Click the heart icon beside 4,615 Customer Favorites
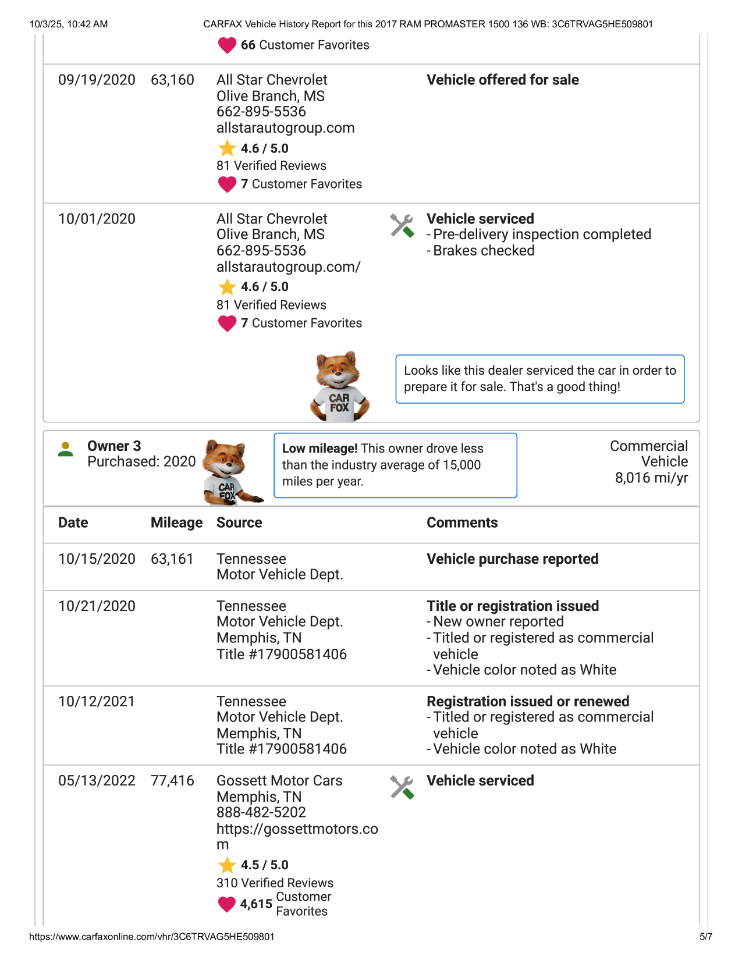 point(227,904)
